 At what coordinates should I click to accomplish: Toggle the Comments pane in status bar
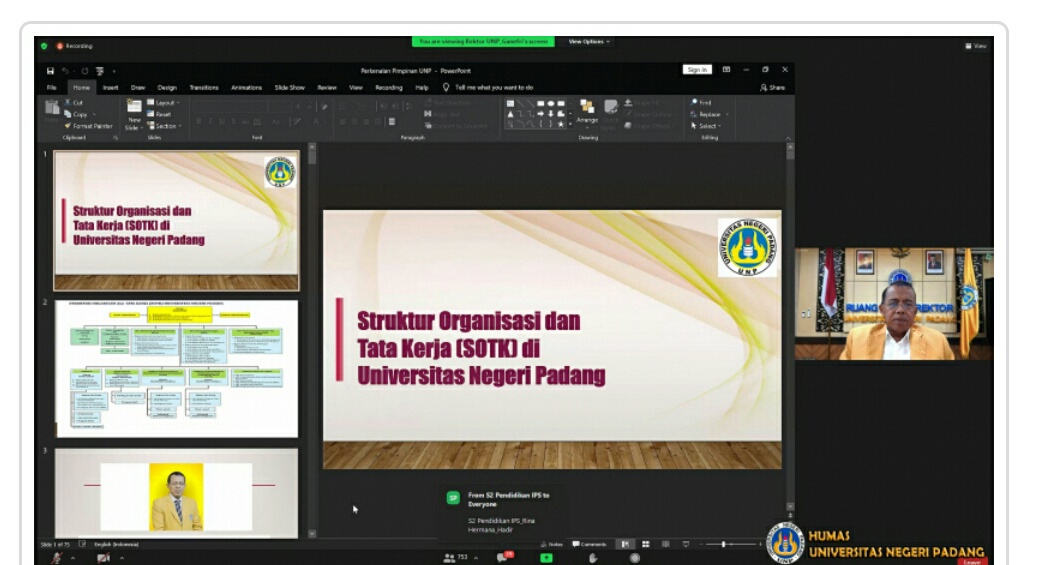click(x=590, y=544)
